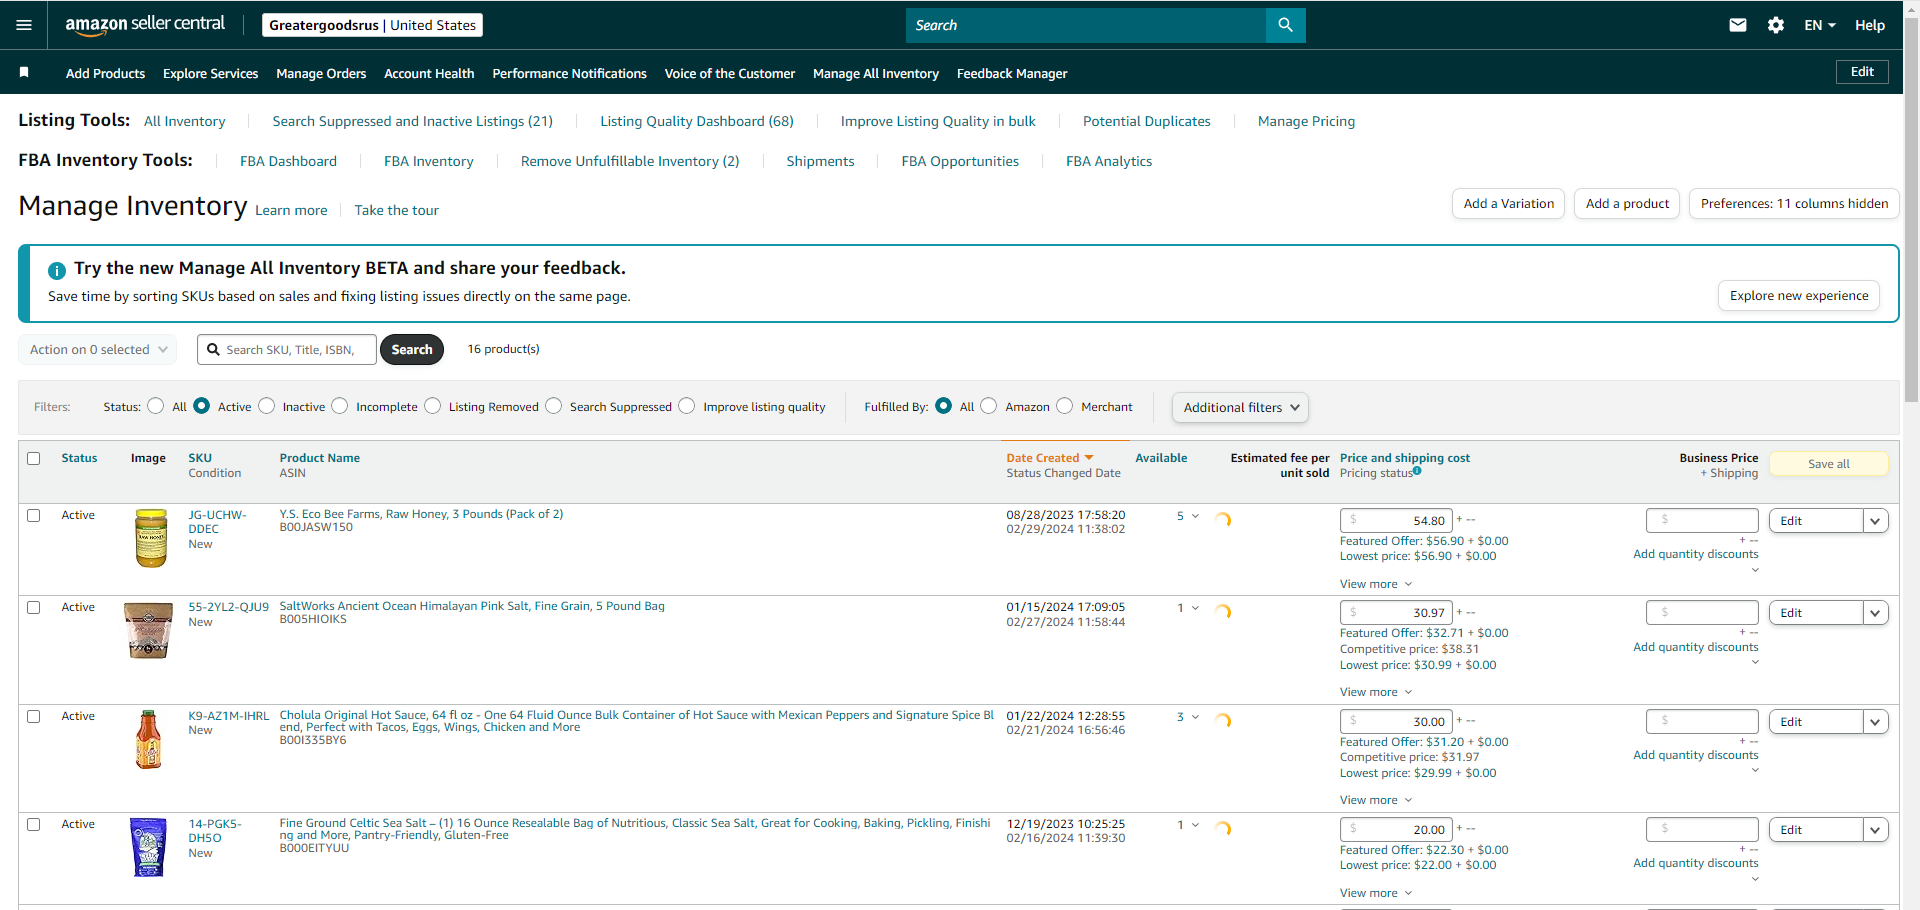The height and width of the screenshot is (910, 1920).
Task: Select the checkbox for SKU JG-UCHW-DDEC
Action: coord(34,515)
